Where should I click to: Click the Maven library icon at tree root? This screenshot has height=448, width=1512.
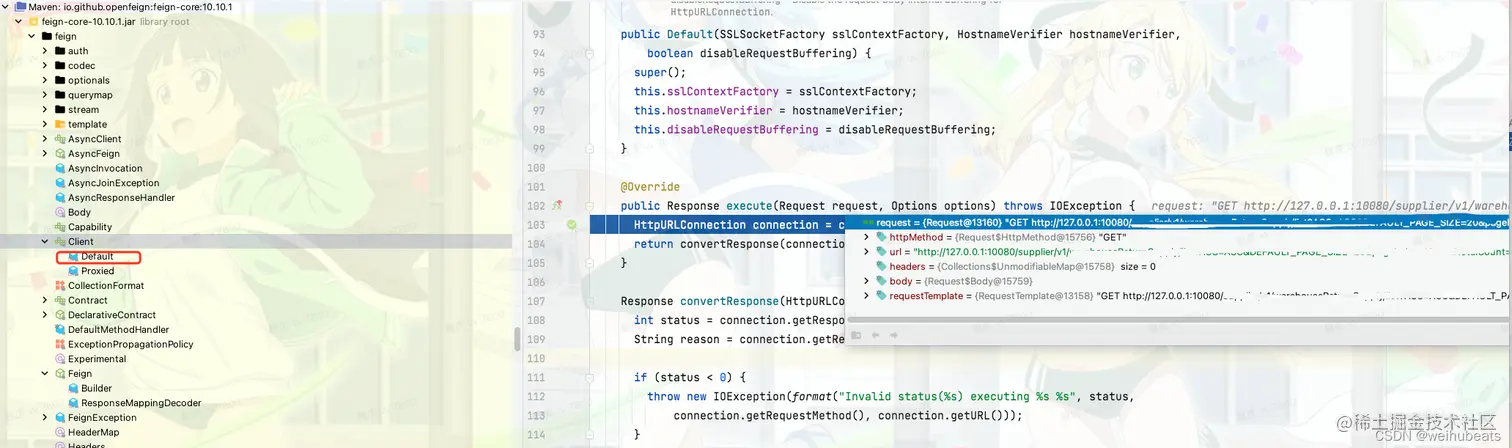point(20,7)
